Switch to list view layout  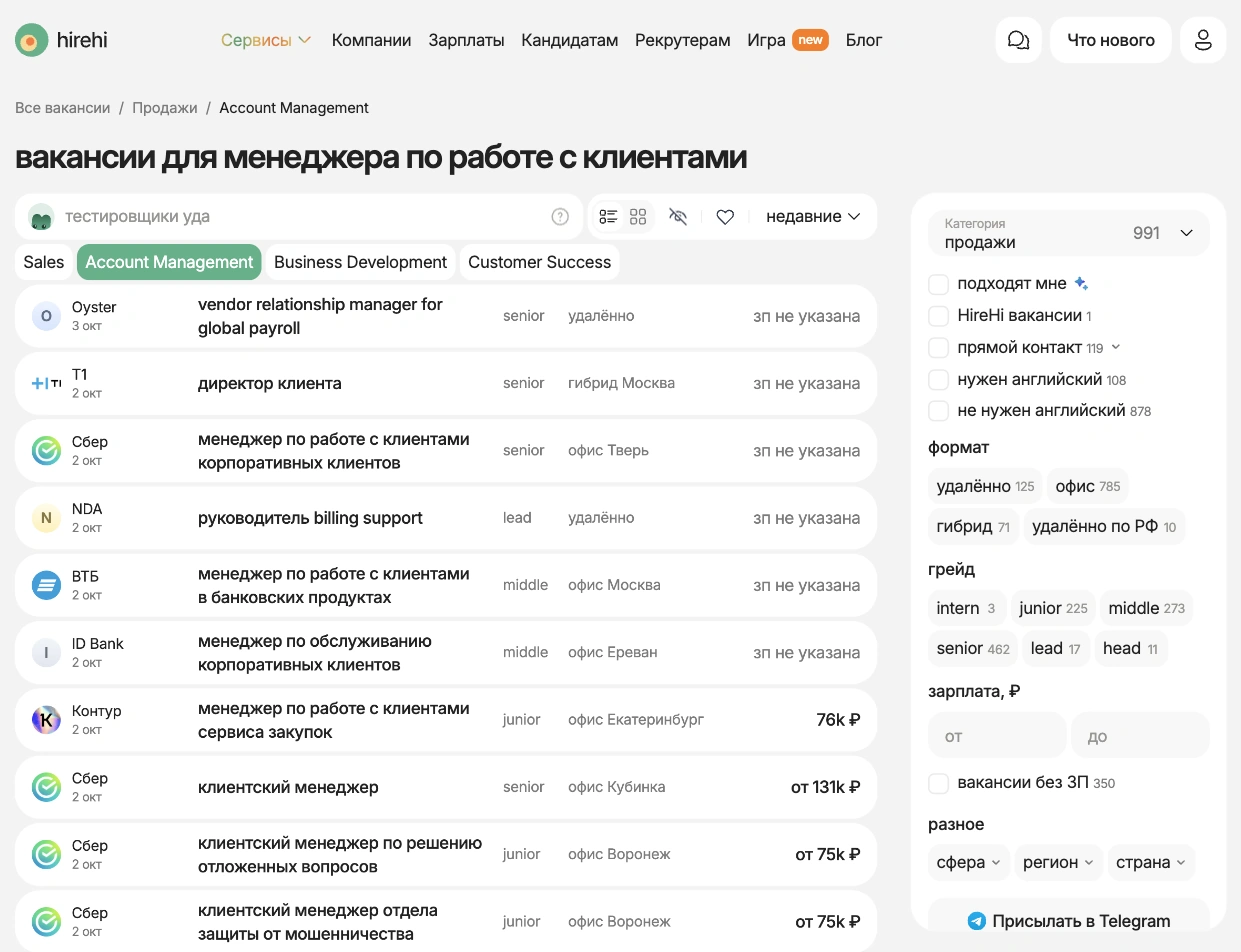coord(608,216)
